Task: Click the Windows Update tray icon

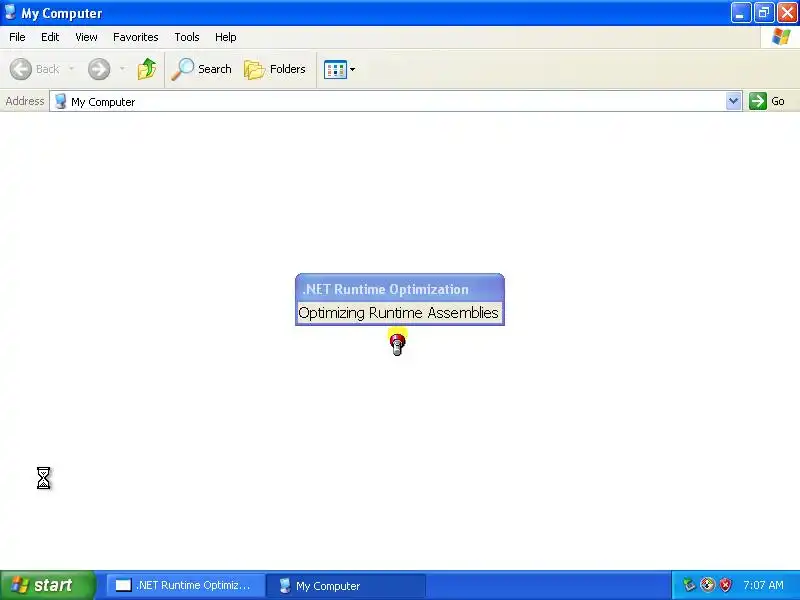Action: tap(707, 585)
